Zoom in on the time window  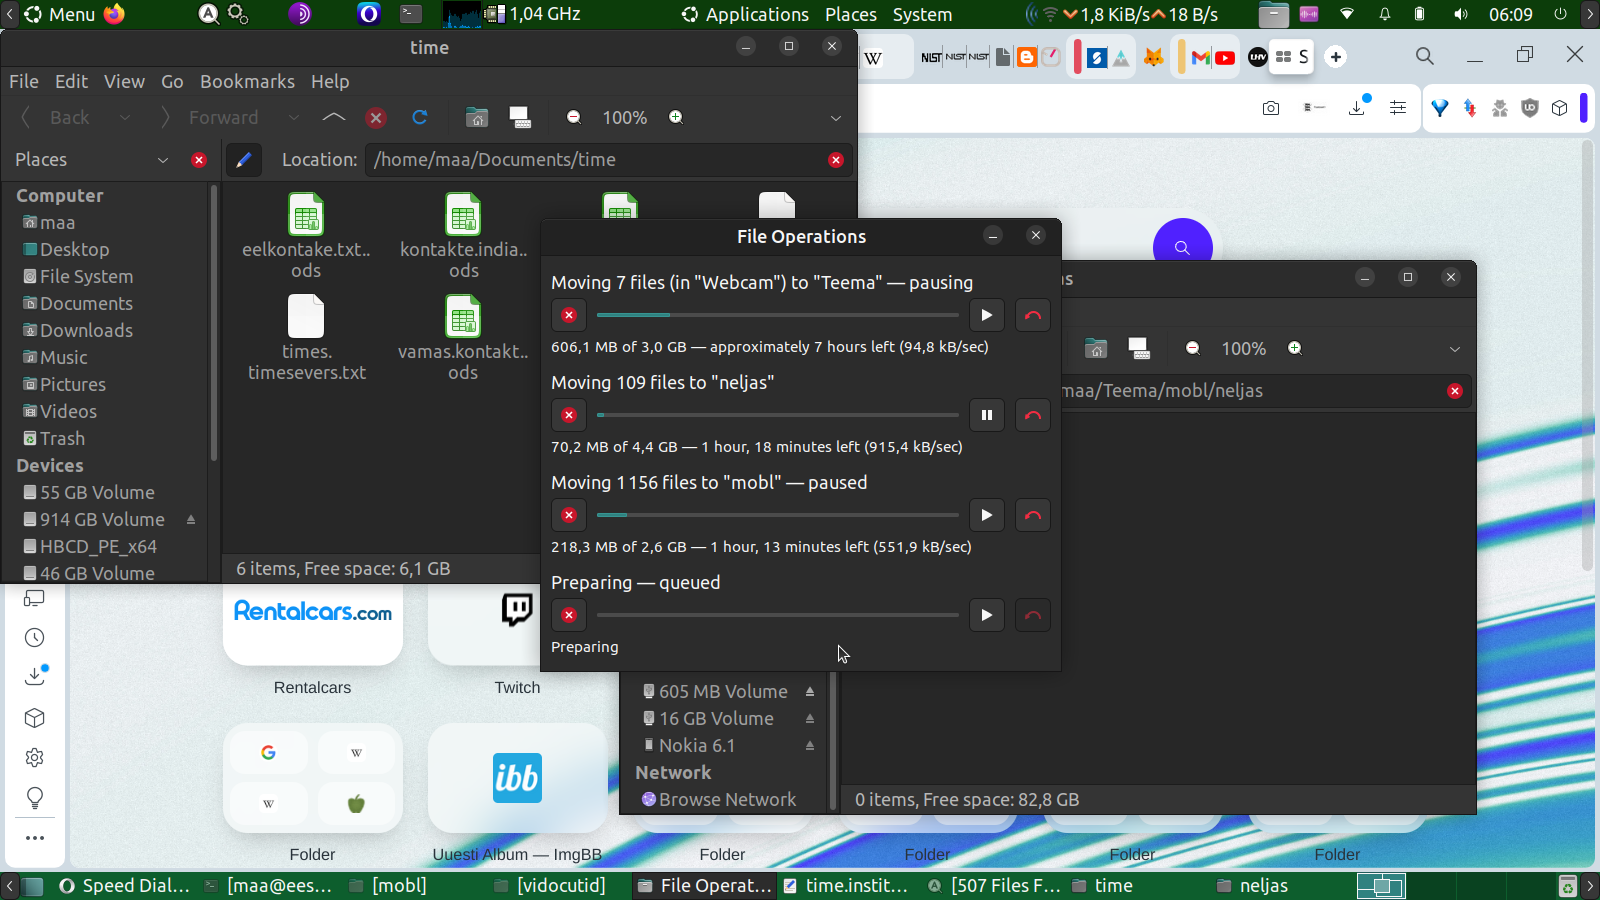[x=676, y=118]
